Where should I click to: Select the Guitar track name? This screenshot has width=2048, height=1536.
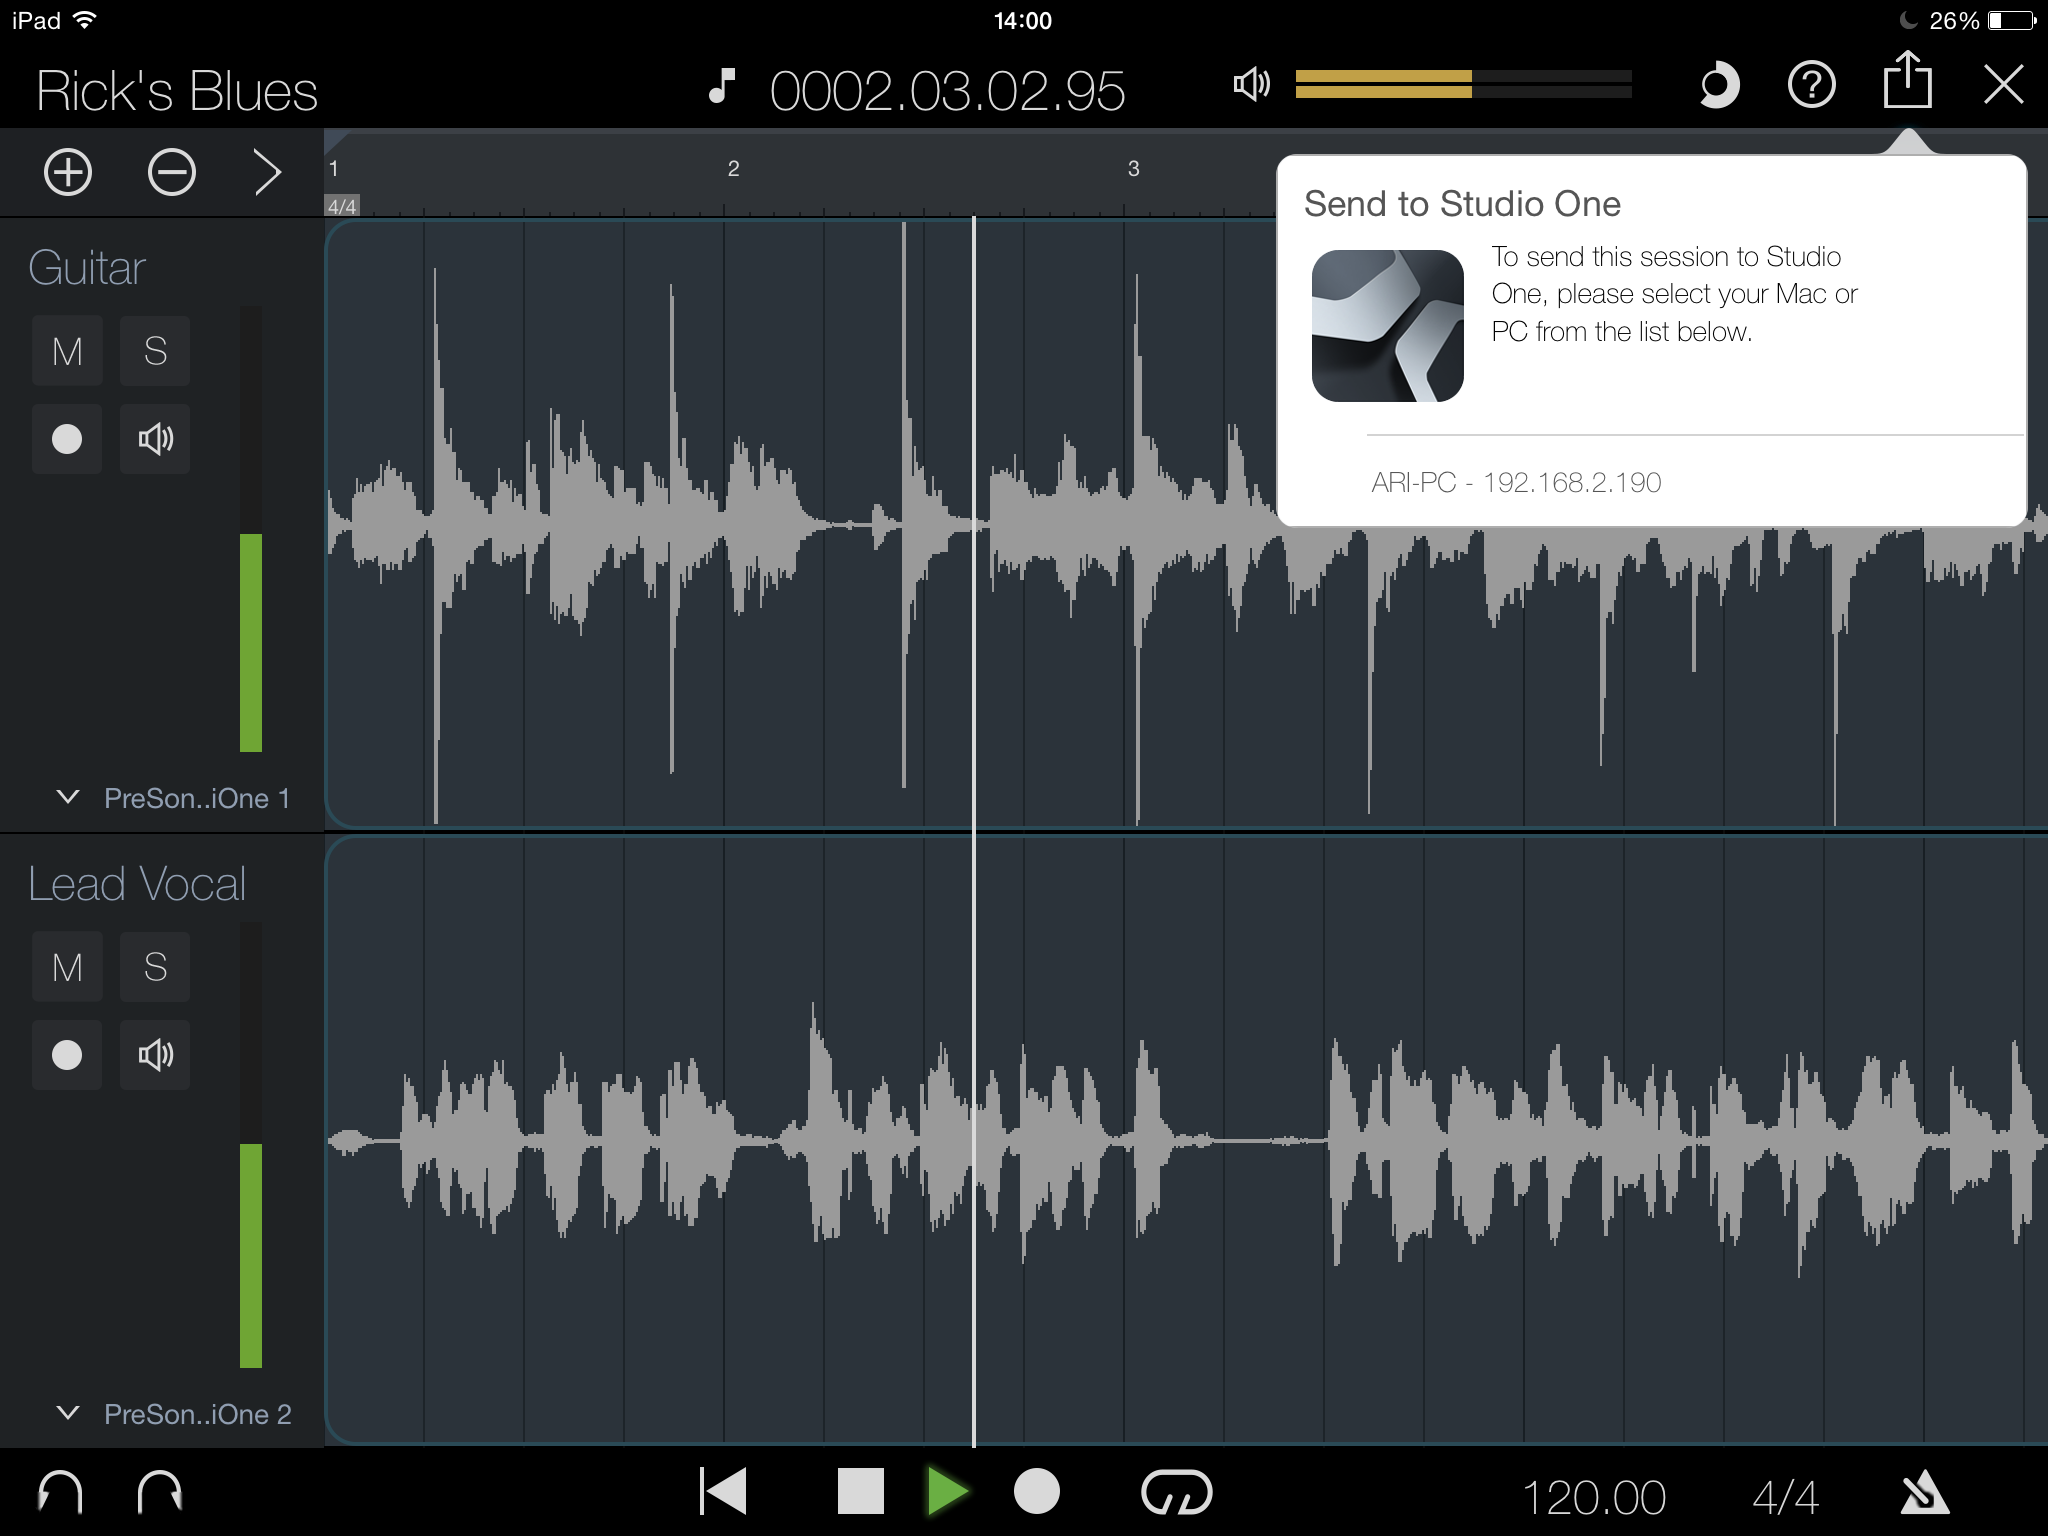coord(87,268)
